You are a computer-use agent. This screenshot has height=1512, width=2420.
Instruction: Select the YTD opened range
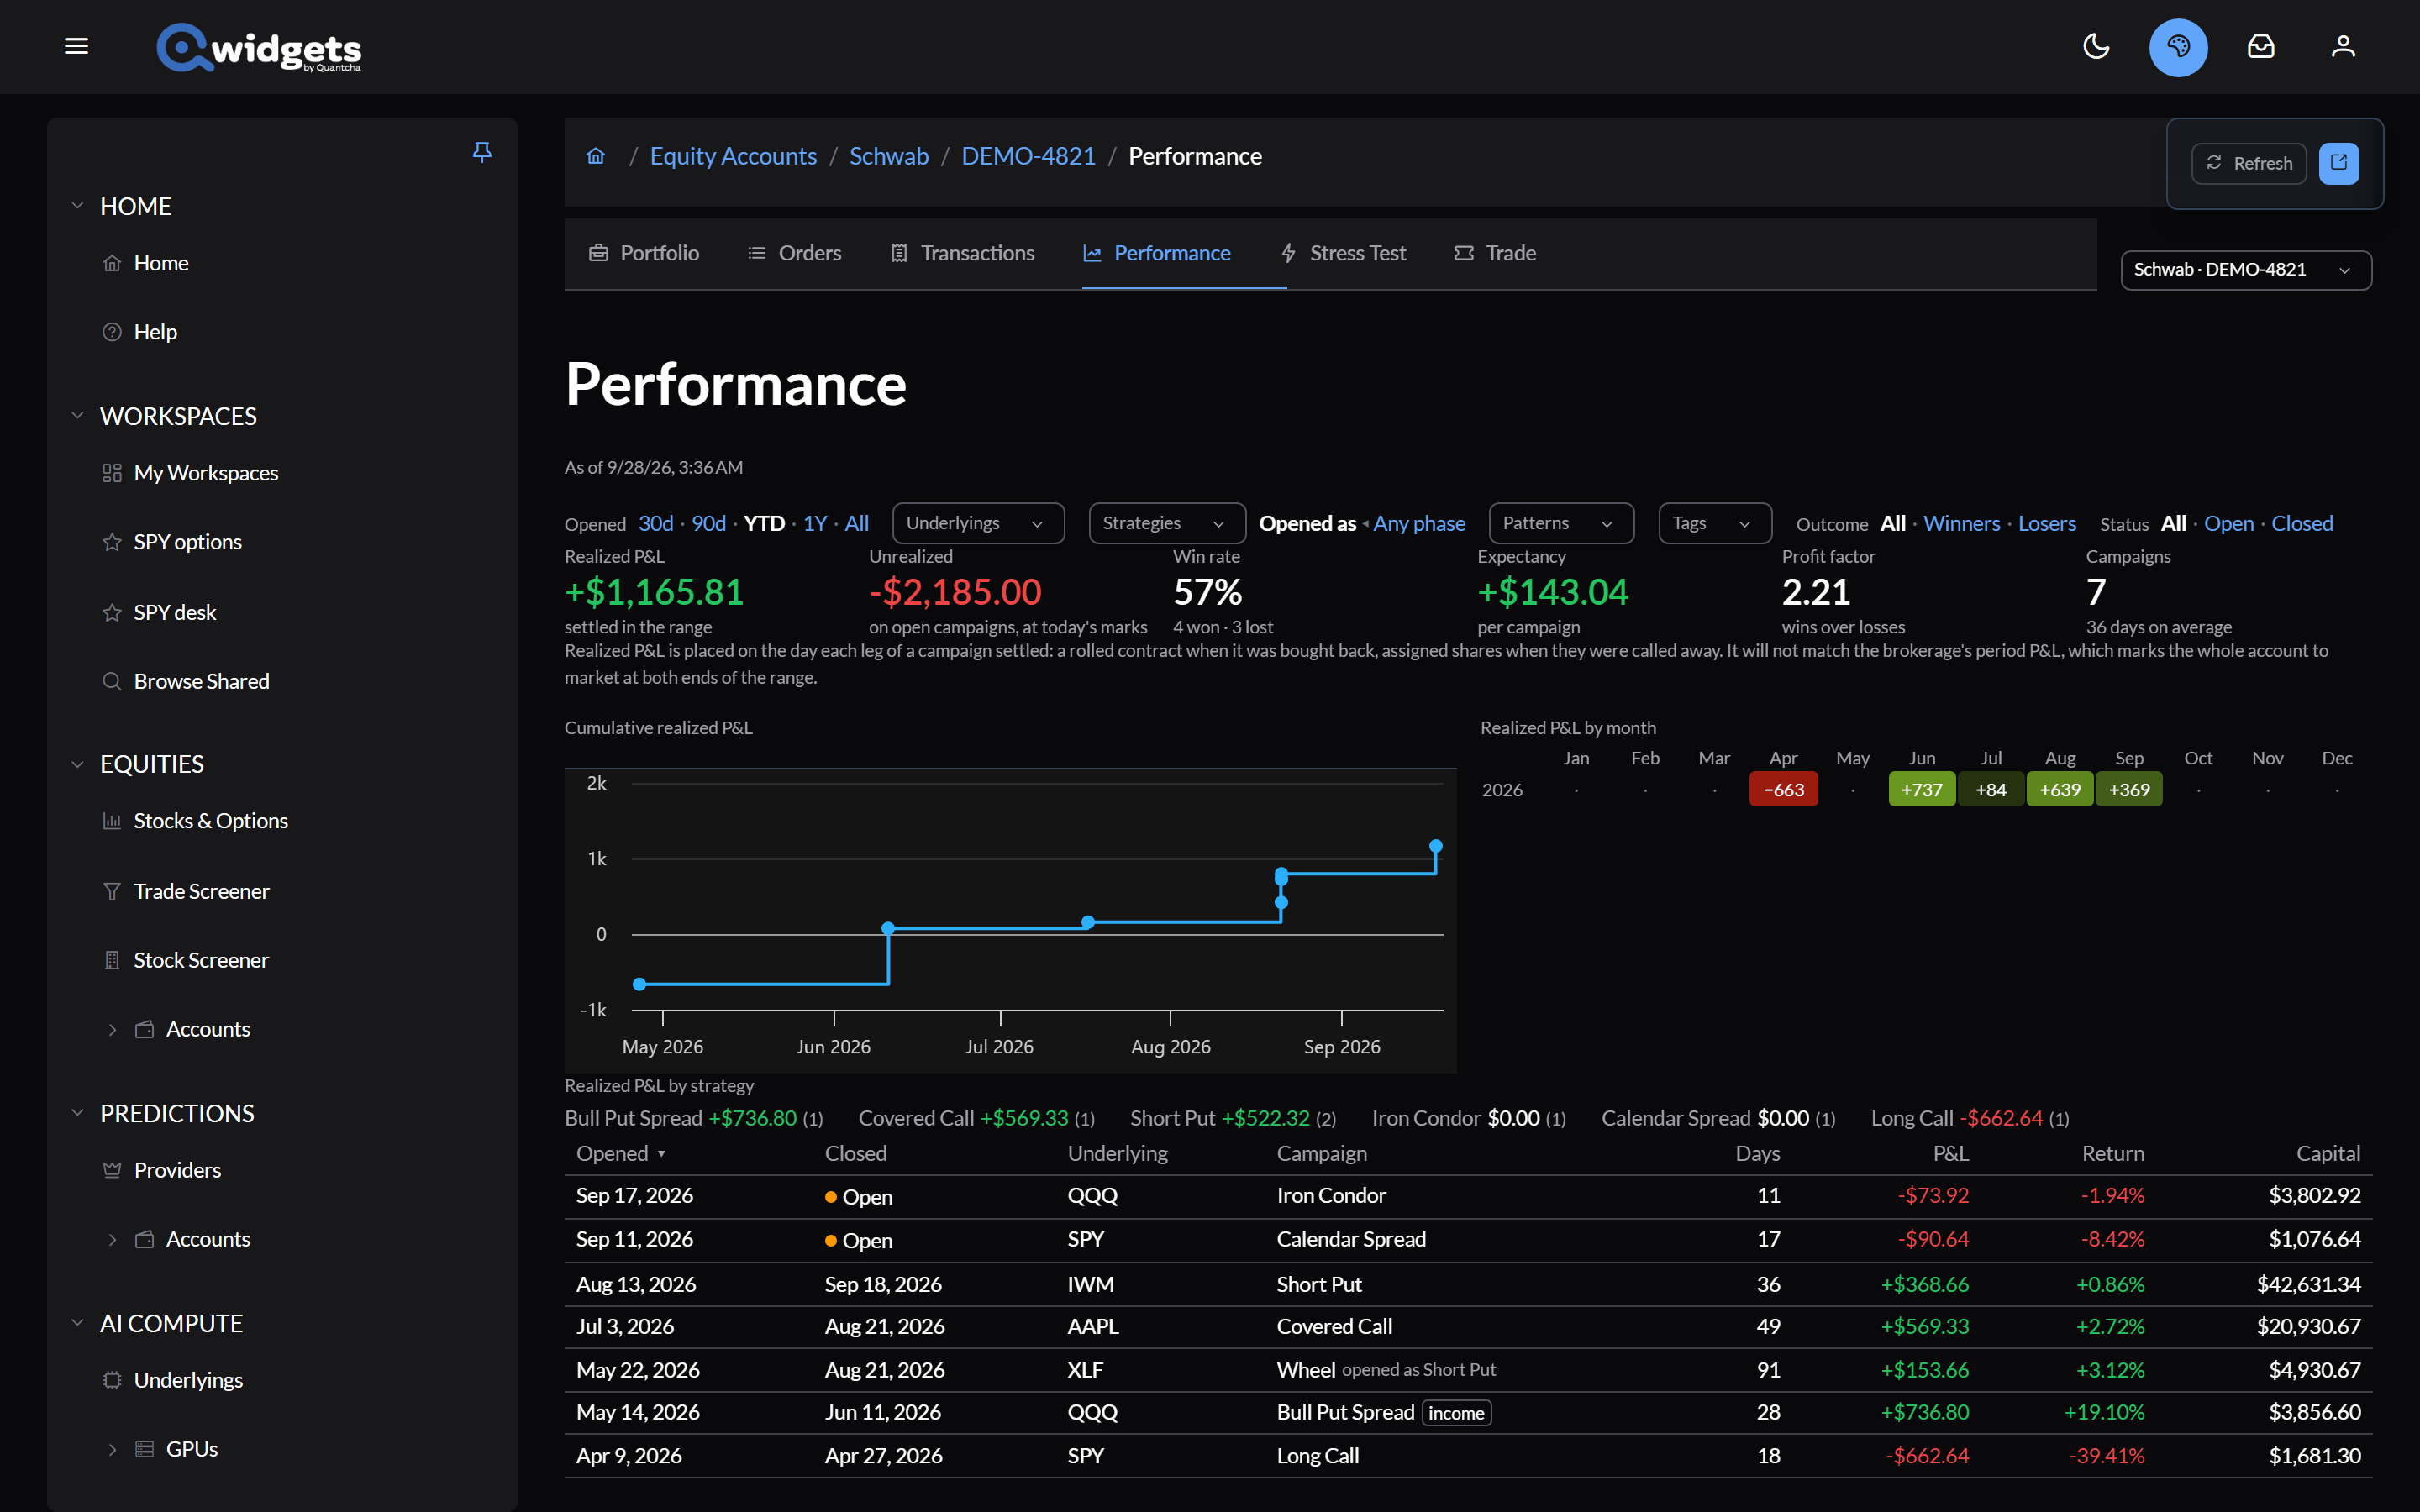tap(764, 523)
